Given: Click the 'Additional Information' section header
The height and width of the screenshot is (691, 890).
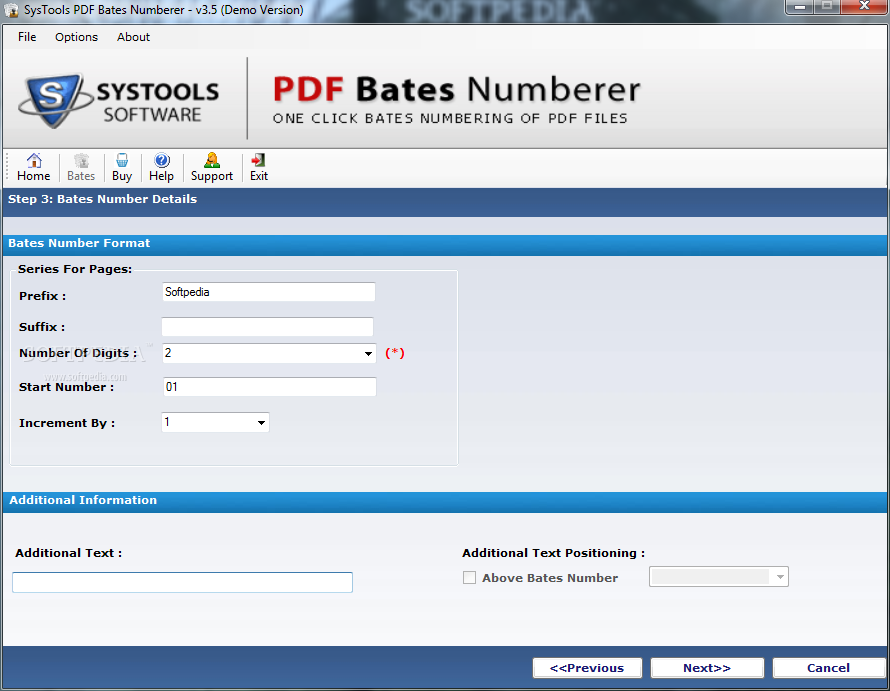Looking at the screenshot, I should click(x=83, y=500).
